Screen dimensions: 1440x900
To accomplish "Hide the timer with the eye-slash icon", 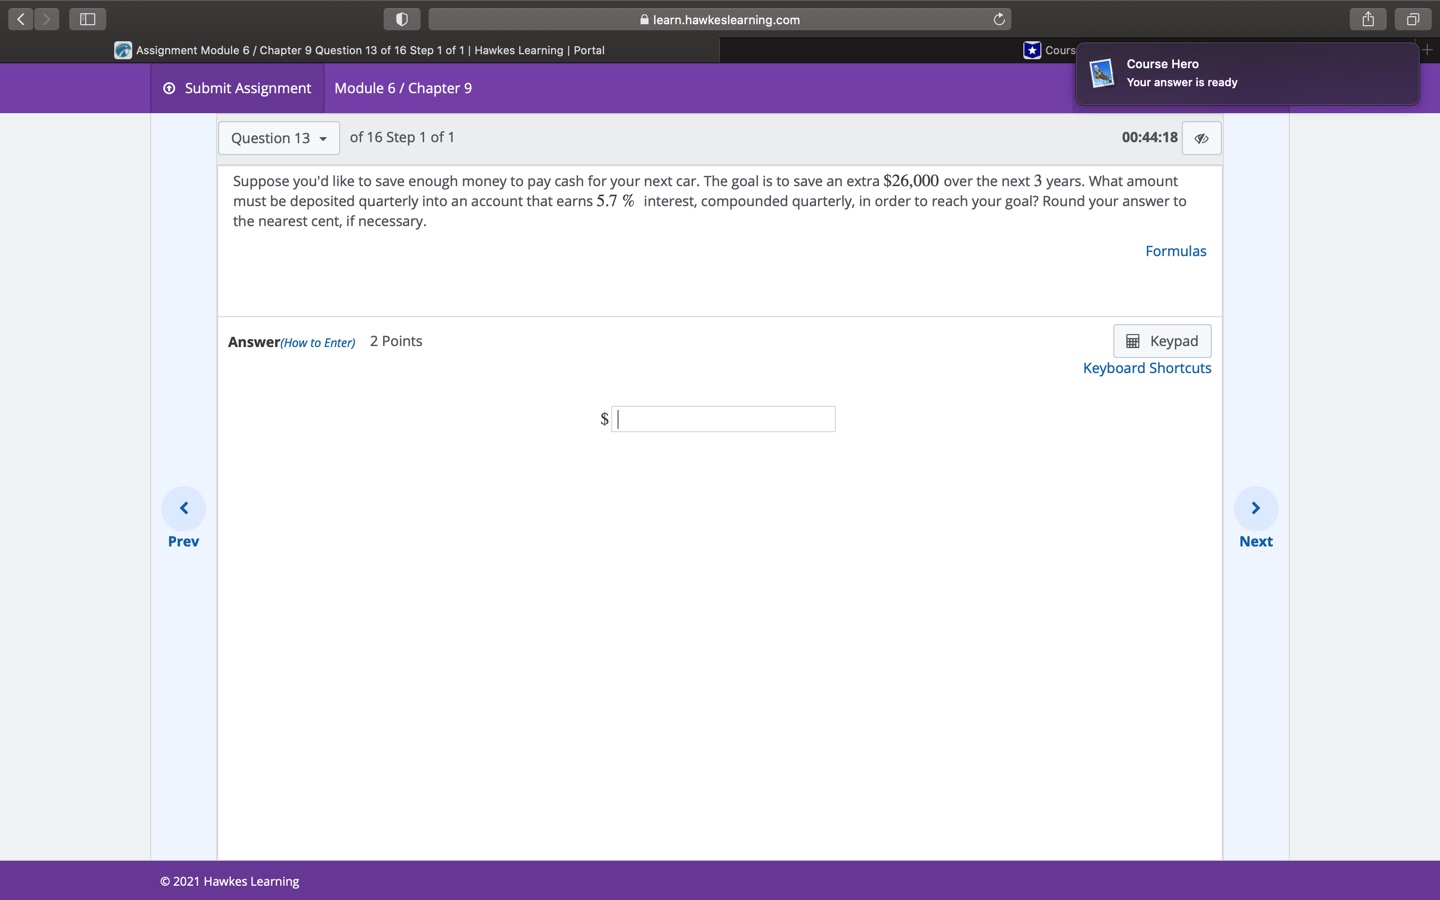I will point(1201,138).
